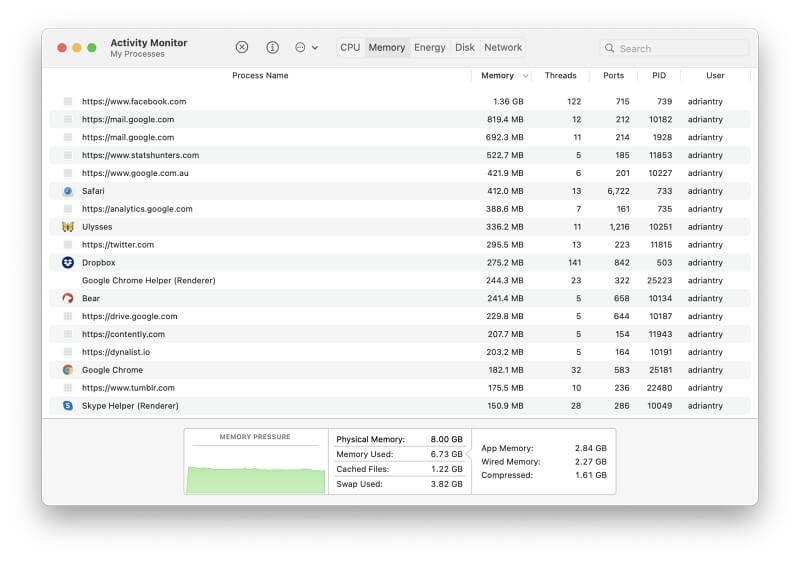Viewport: 800px width, 561px height.
Task: Sort by Threads column header
Action: point(560,76)
